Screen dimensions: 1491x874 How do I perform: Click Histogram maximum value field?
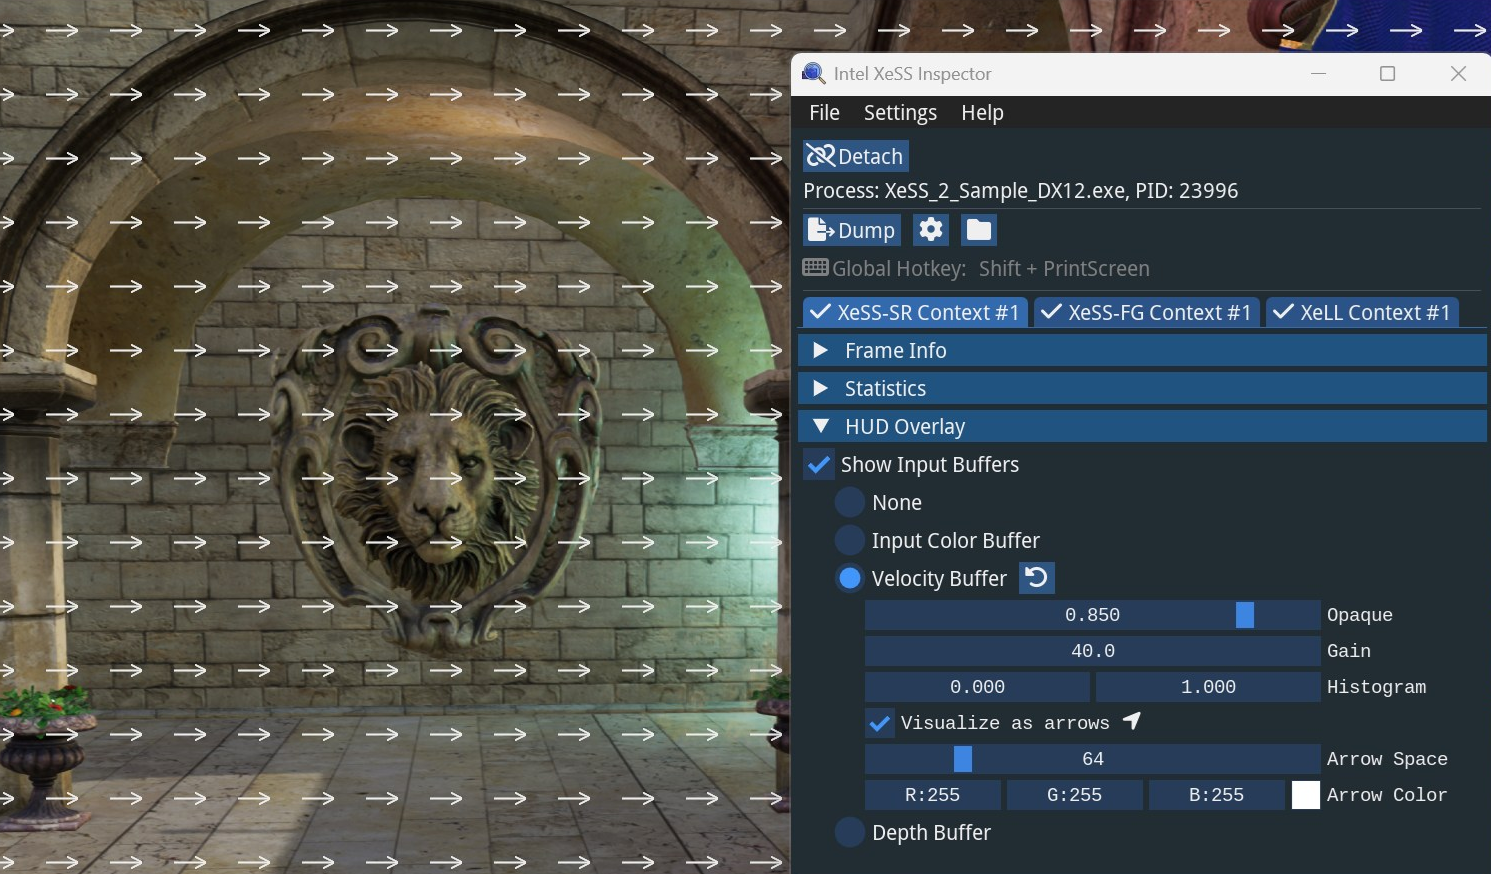[x=1208, y=686]
